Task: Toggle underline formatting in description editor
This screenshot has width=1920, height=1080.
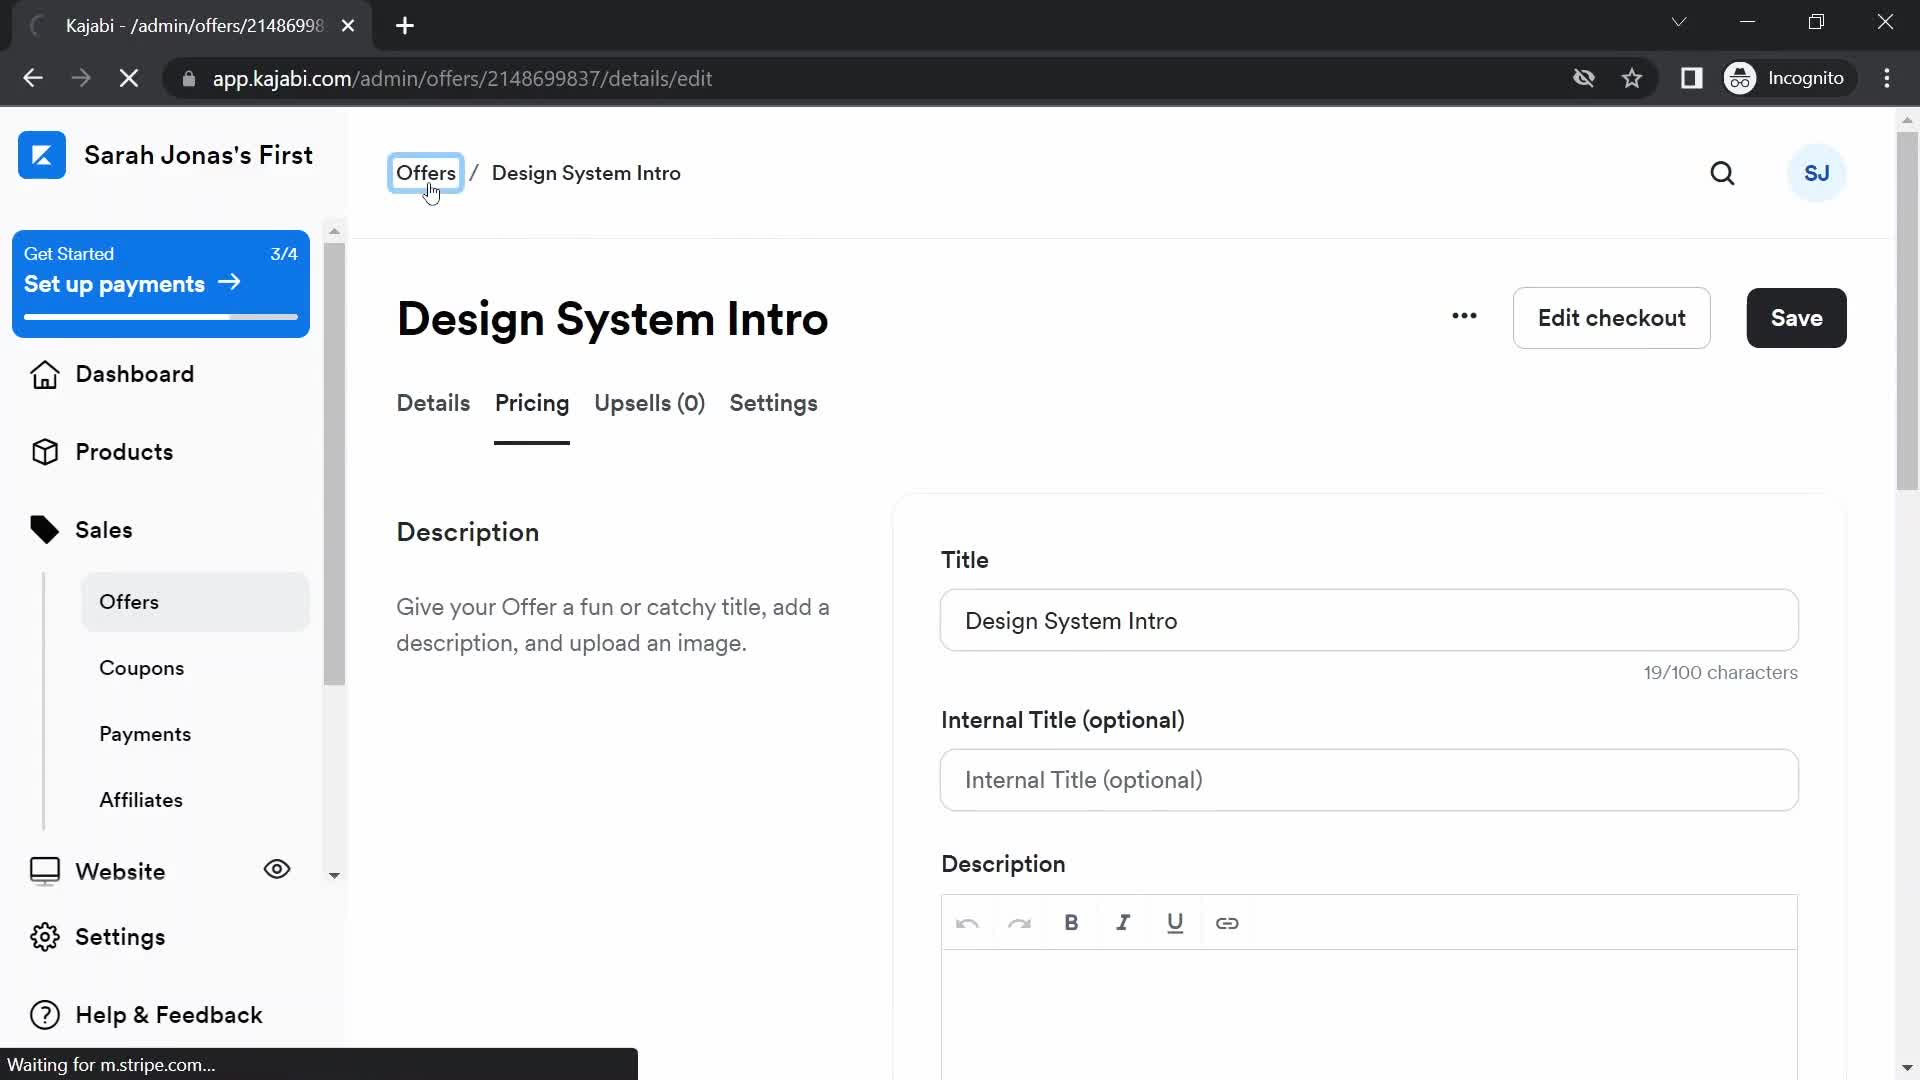Action: (x=1175, y=923)
